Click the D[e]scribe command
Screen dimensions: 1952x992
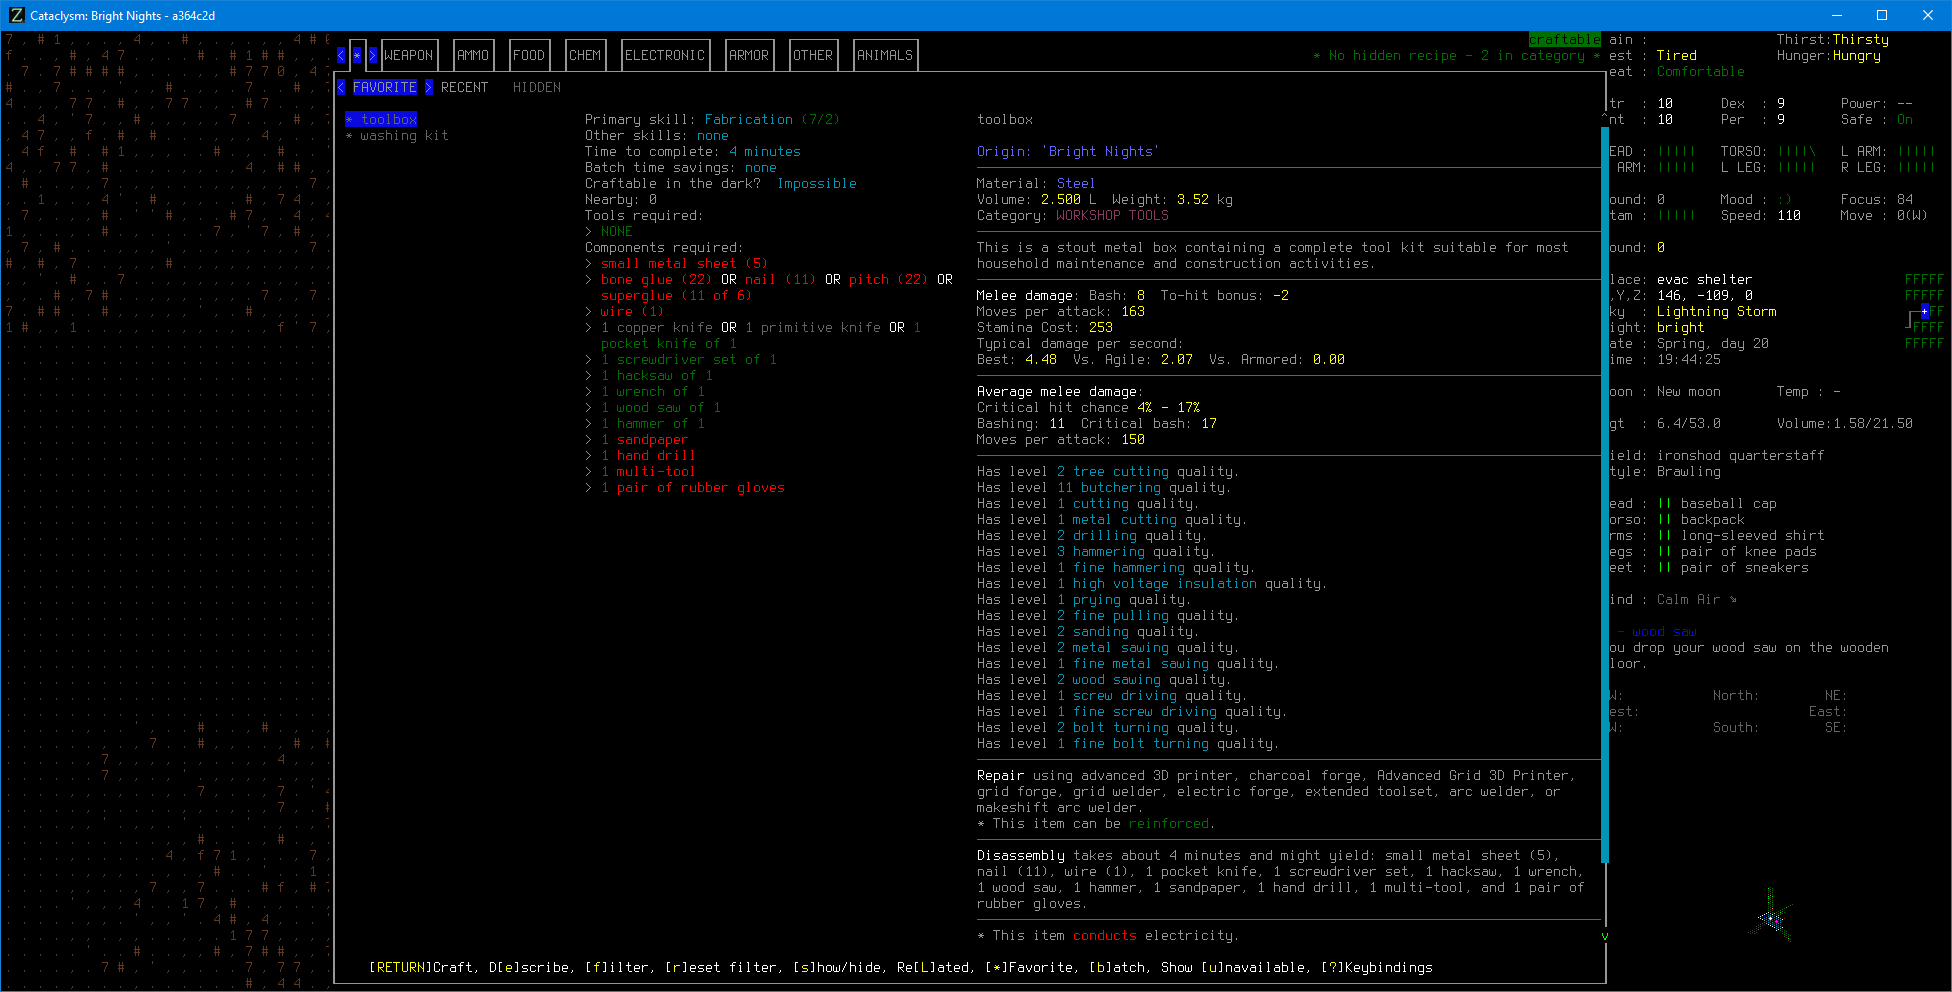coord(529,967)
